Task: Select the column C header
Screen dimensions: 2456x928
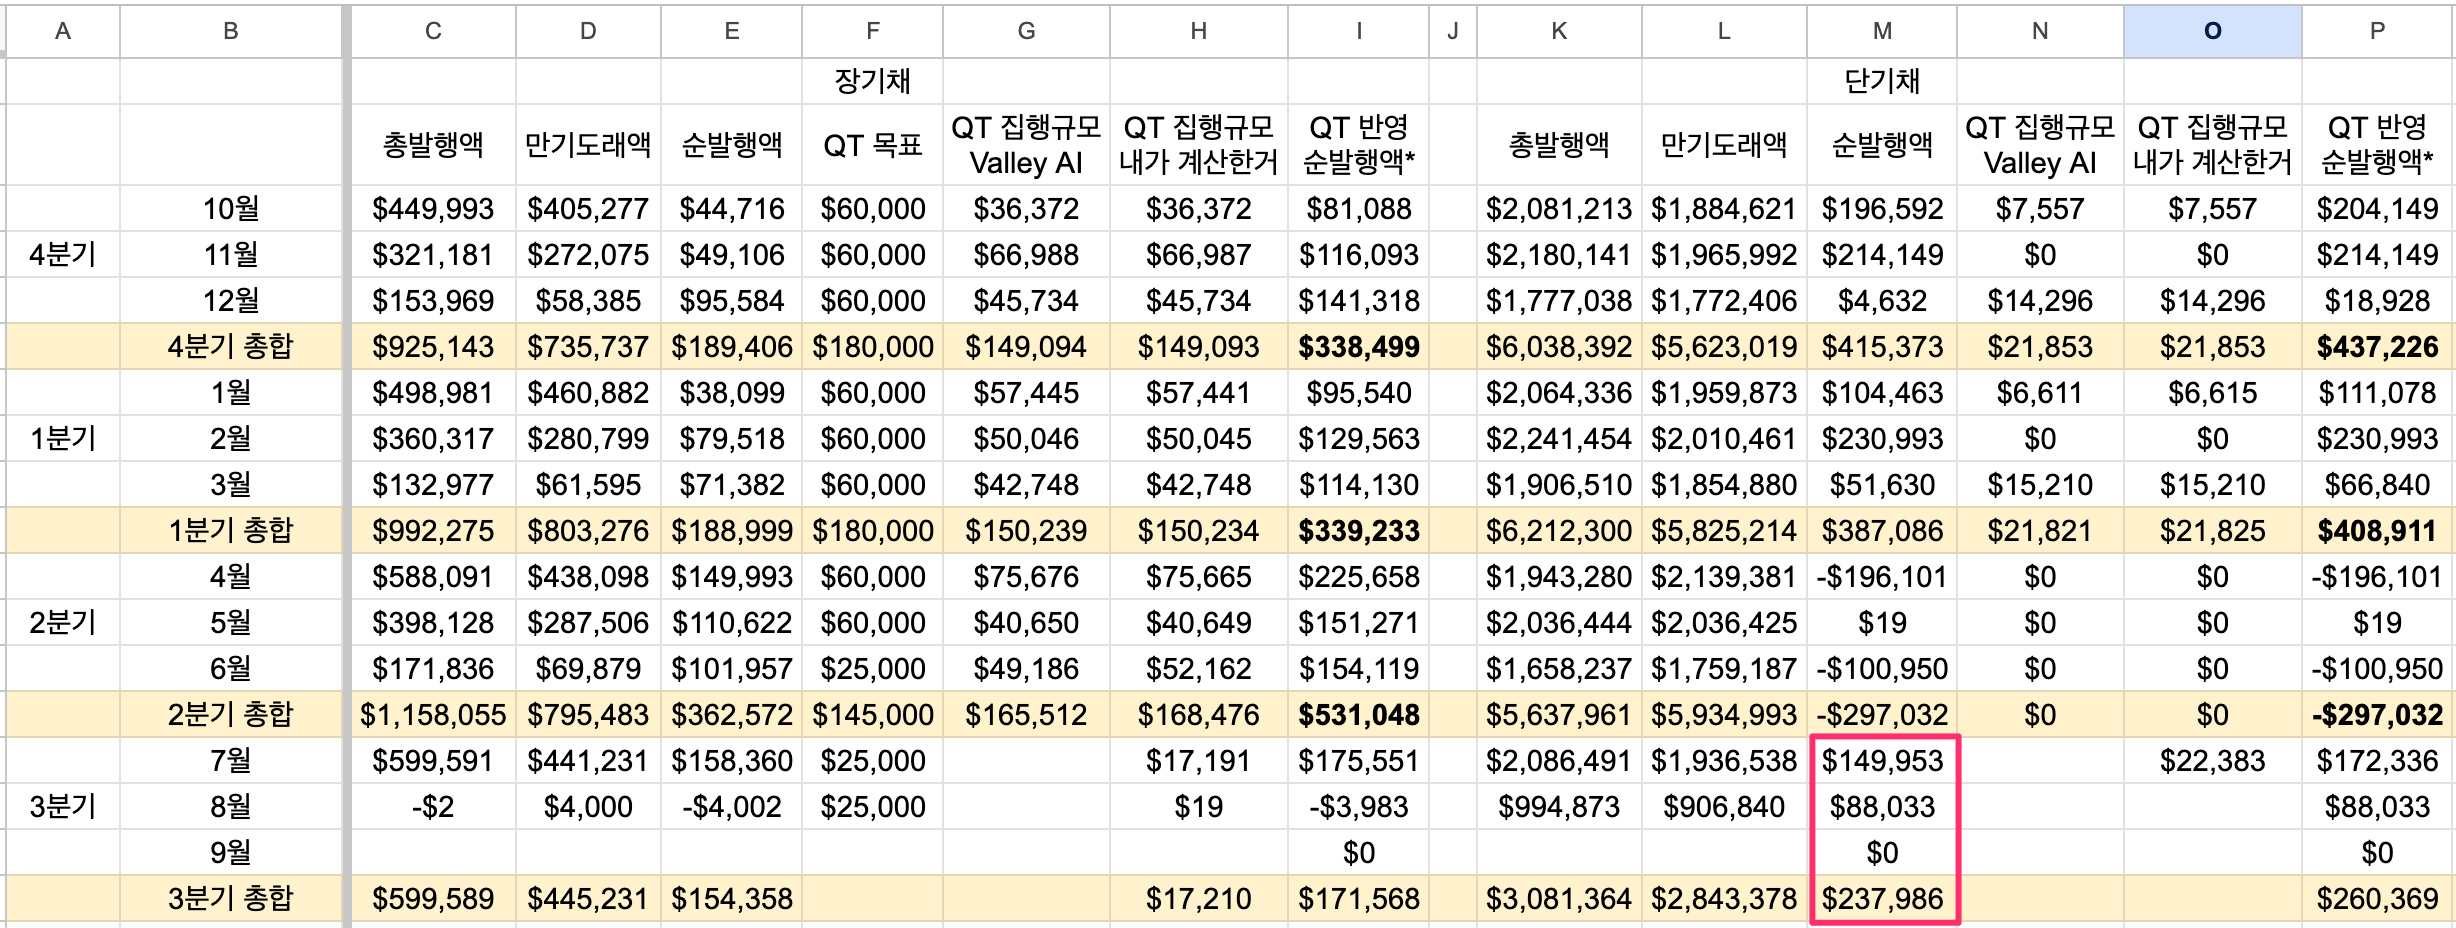Action: (x=433, y=31)
